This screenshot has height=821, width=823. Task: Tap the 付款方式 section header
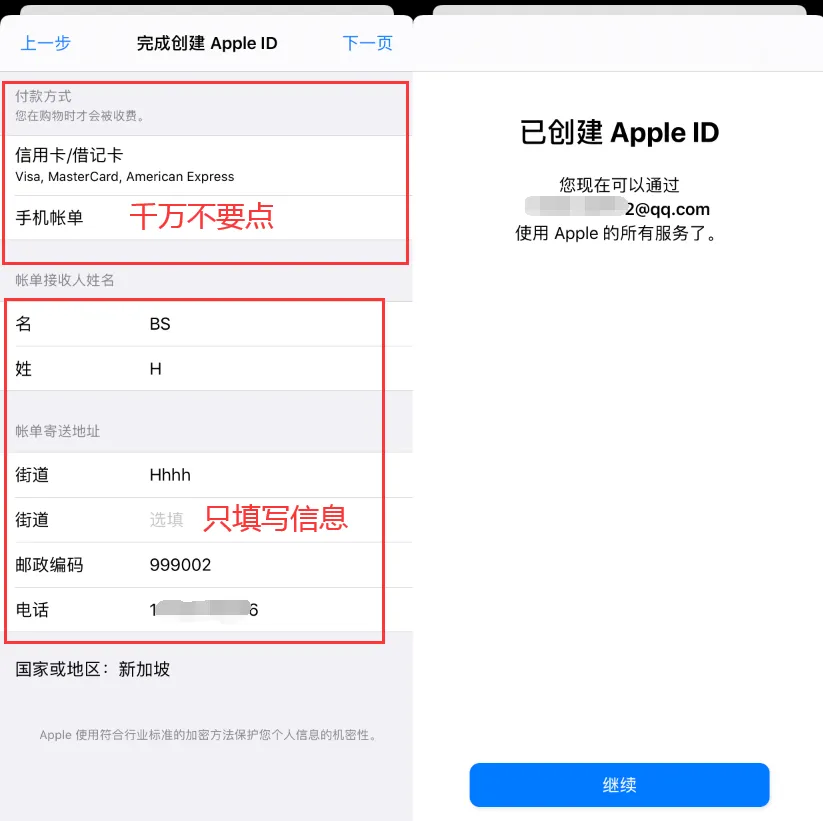click(x=43, y=97)
